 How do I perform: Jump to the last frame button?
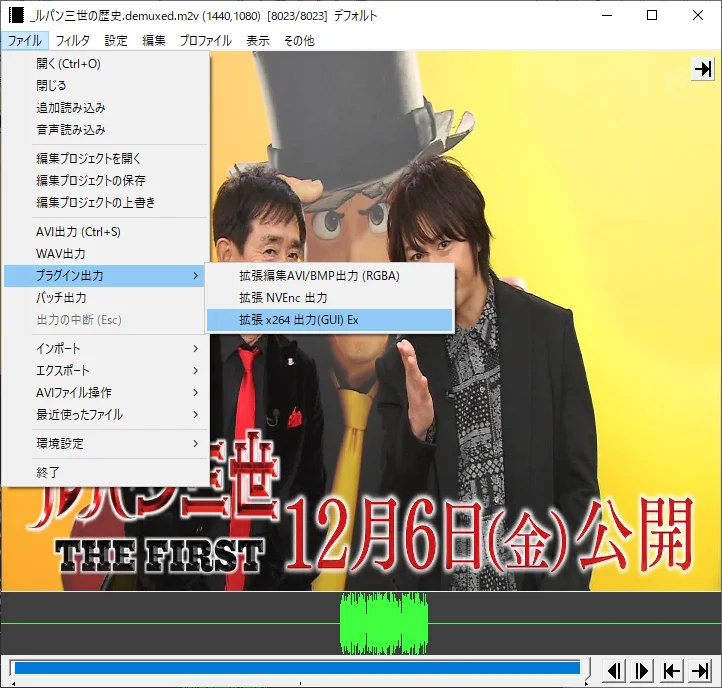tap(701, 670)
